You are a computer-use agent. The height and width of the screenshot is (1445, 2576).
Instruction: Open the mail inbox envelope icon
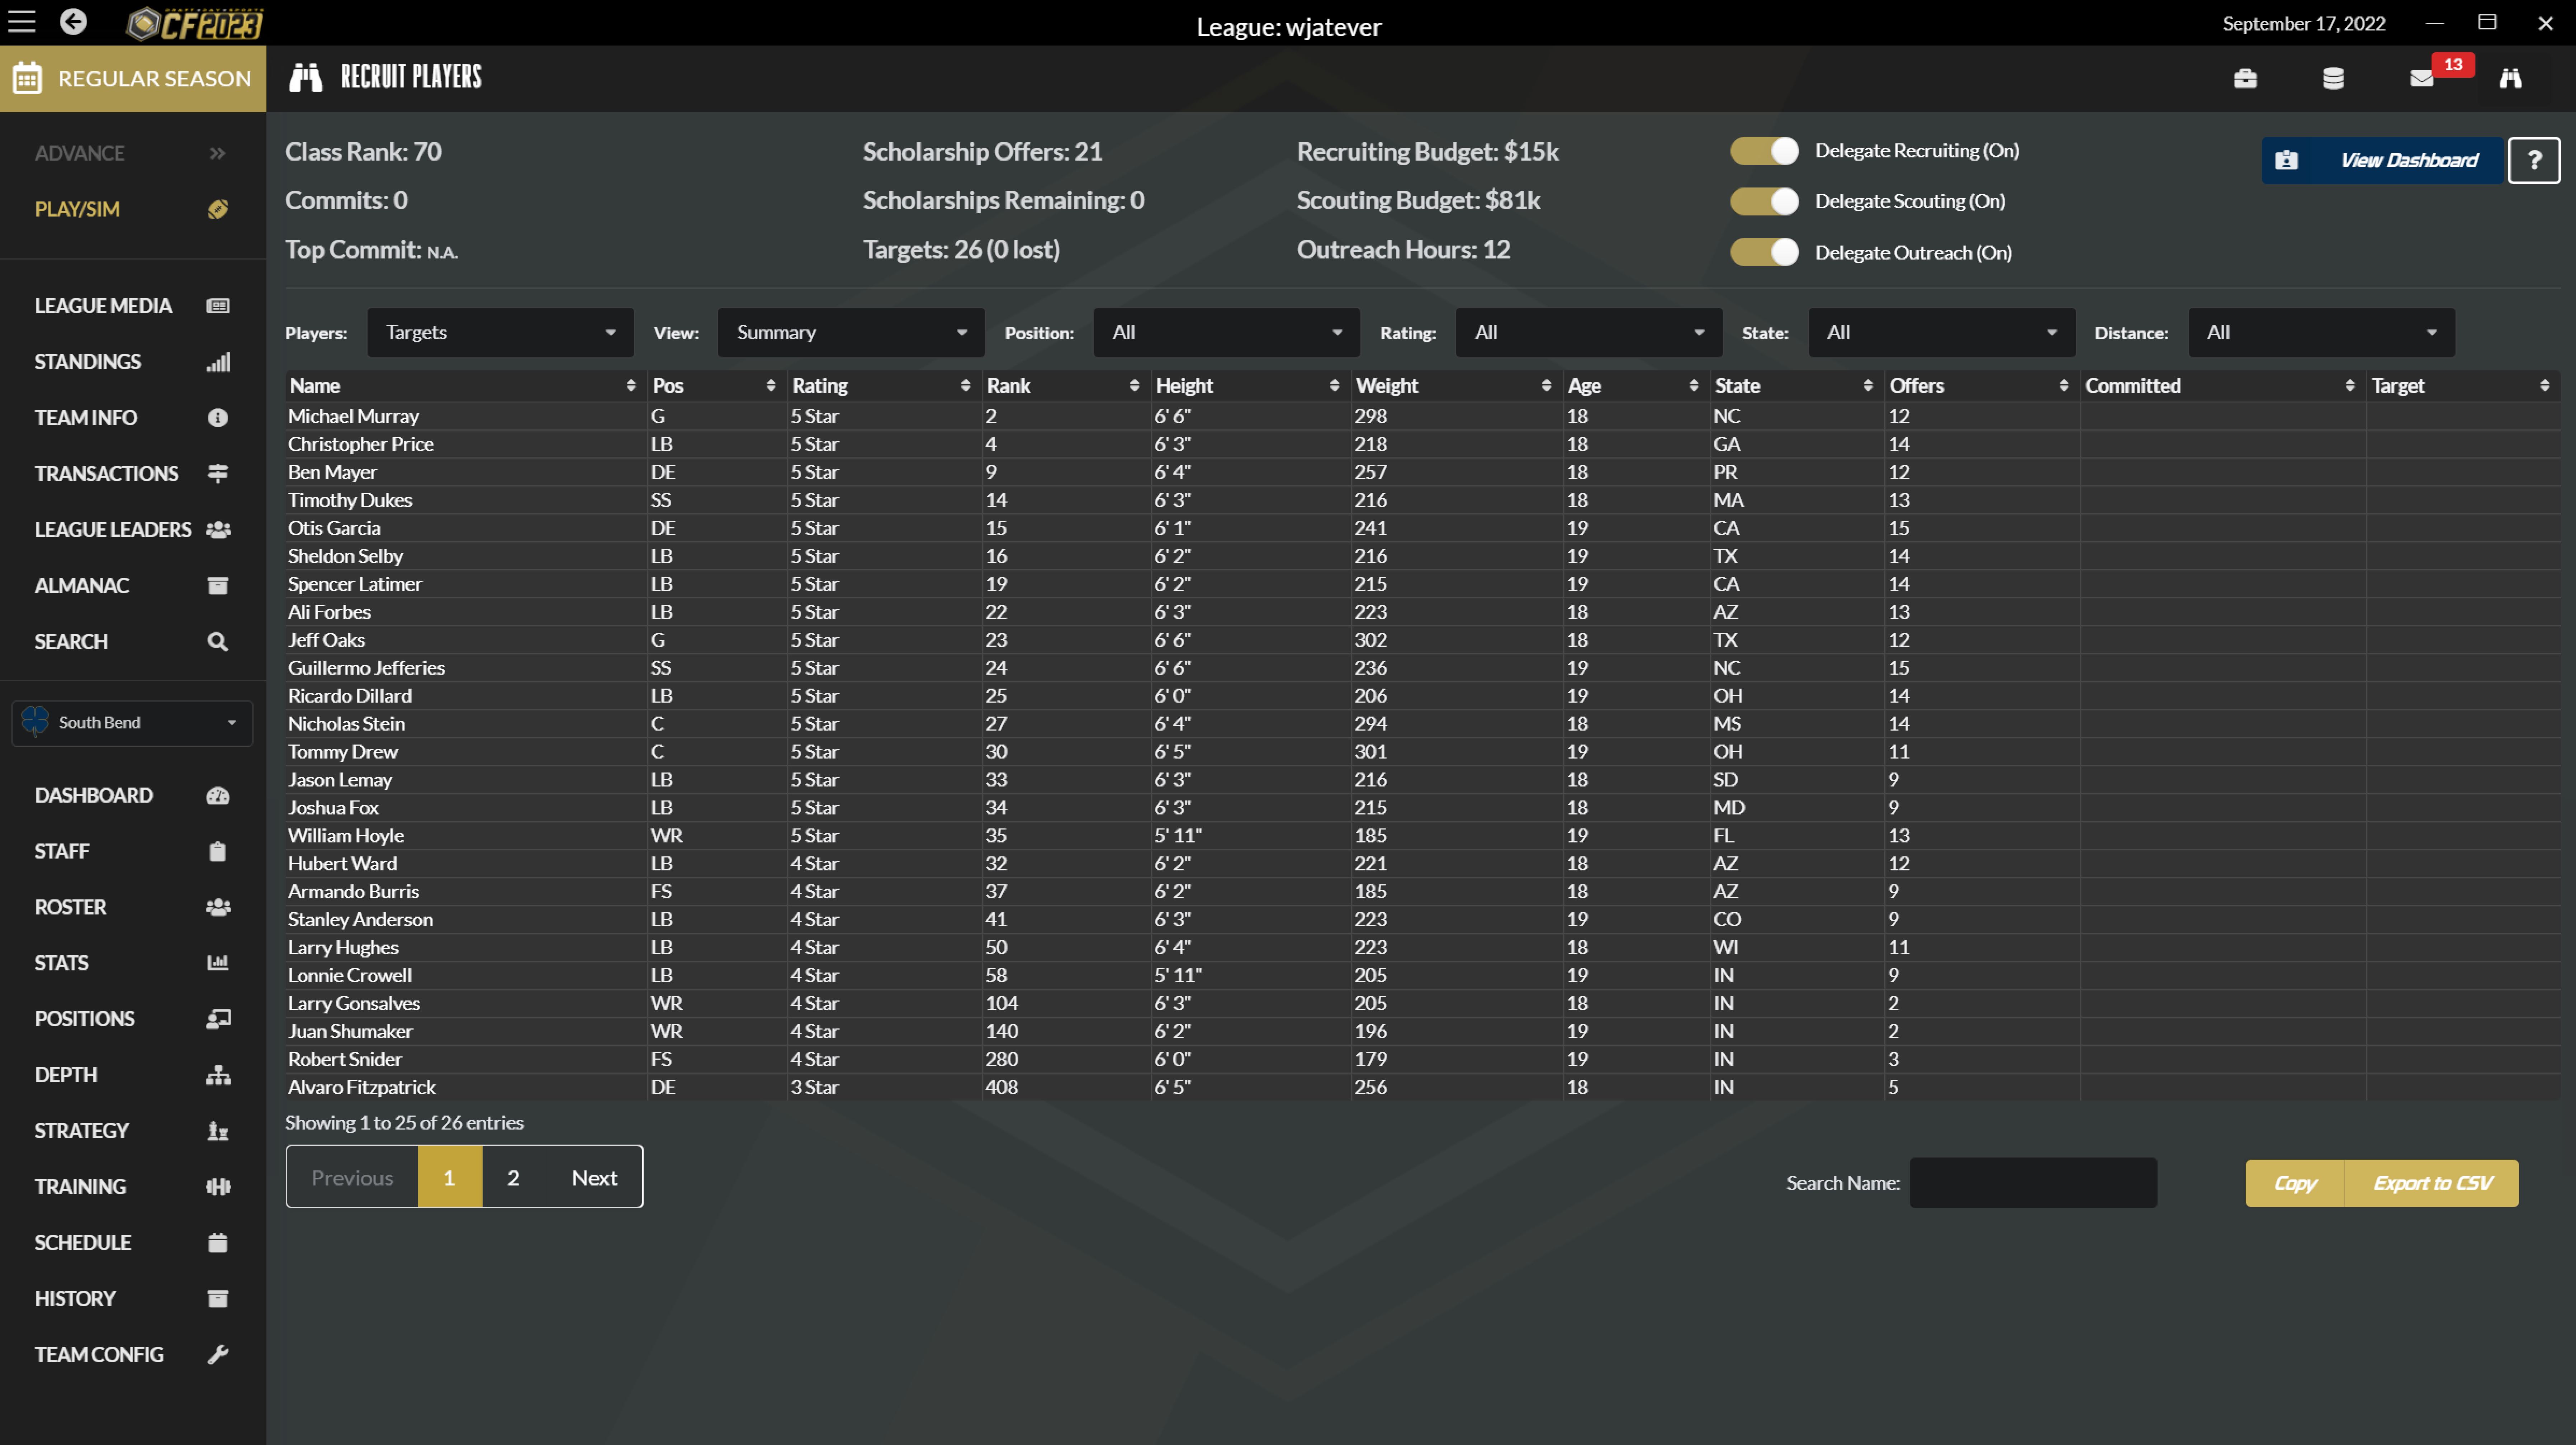(x=2421, y=78)
